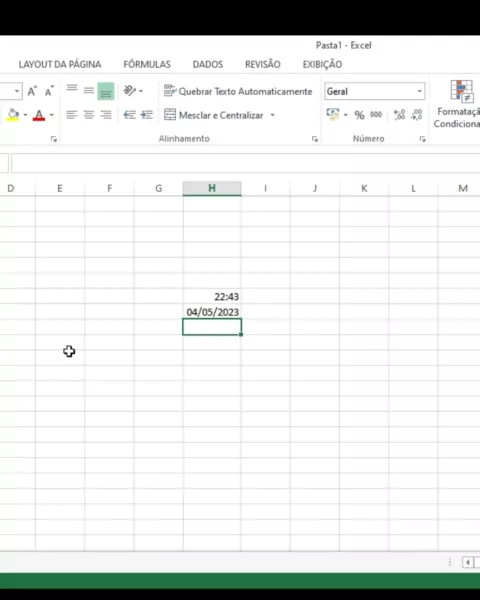This screenshot has width=480, height=600.
Task: Open the Geral number format dropdown
Action: tap(419, 91)
